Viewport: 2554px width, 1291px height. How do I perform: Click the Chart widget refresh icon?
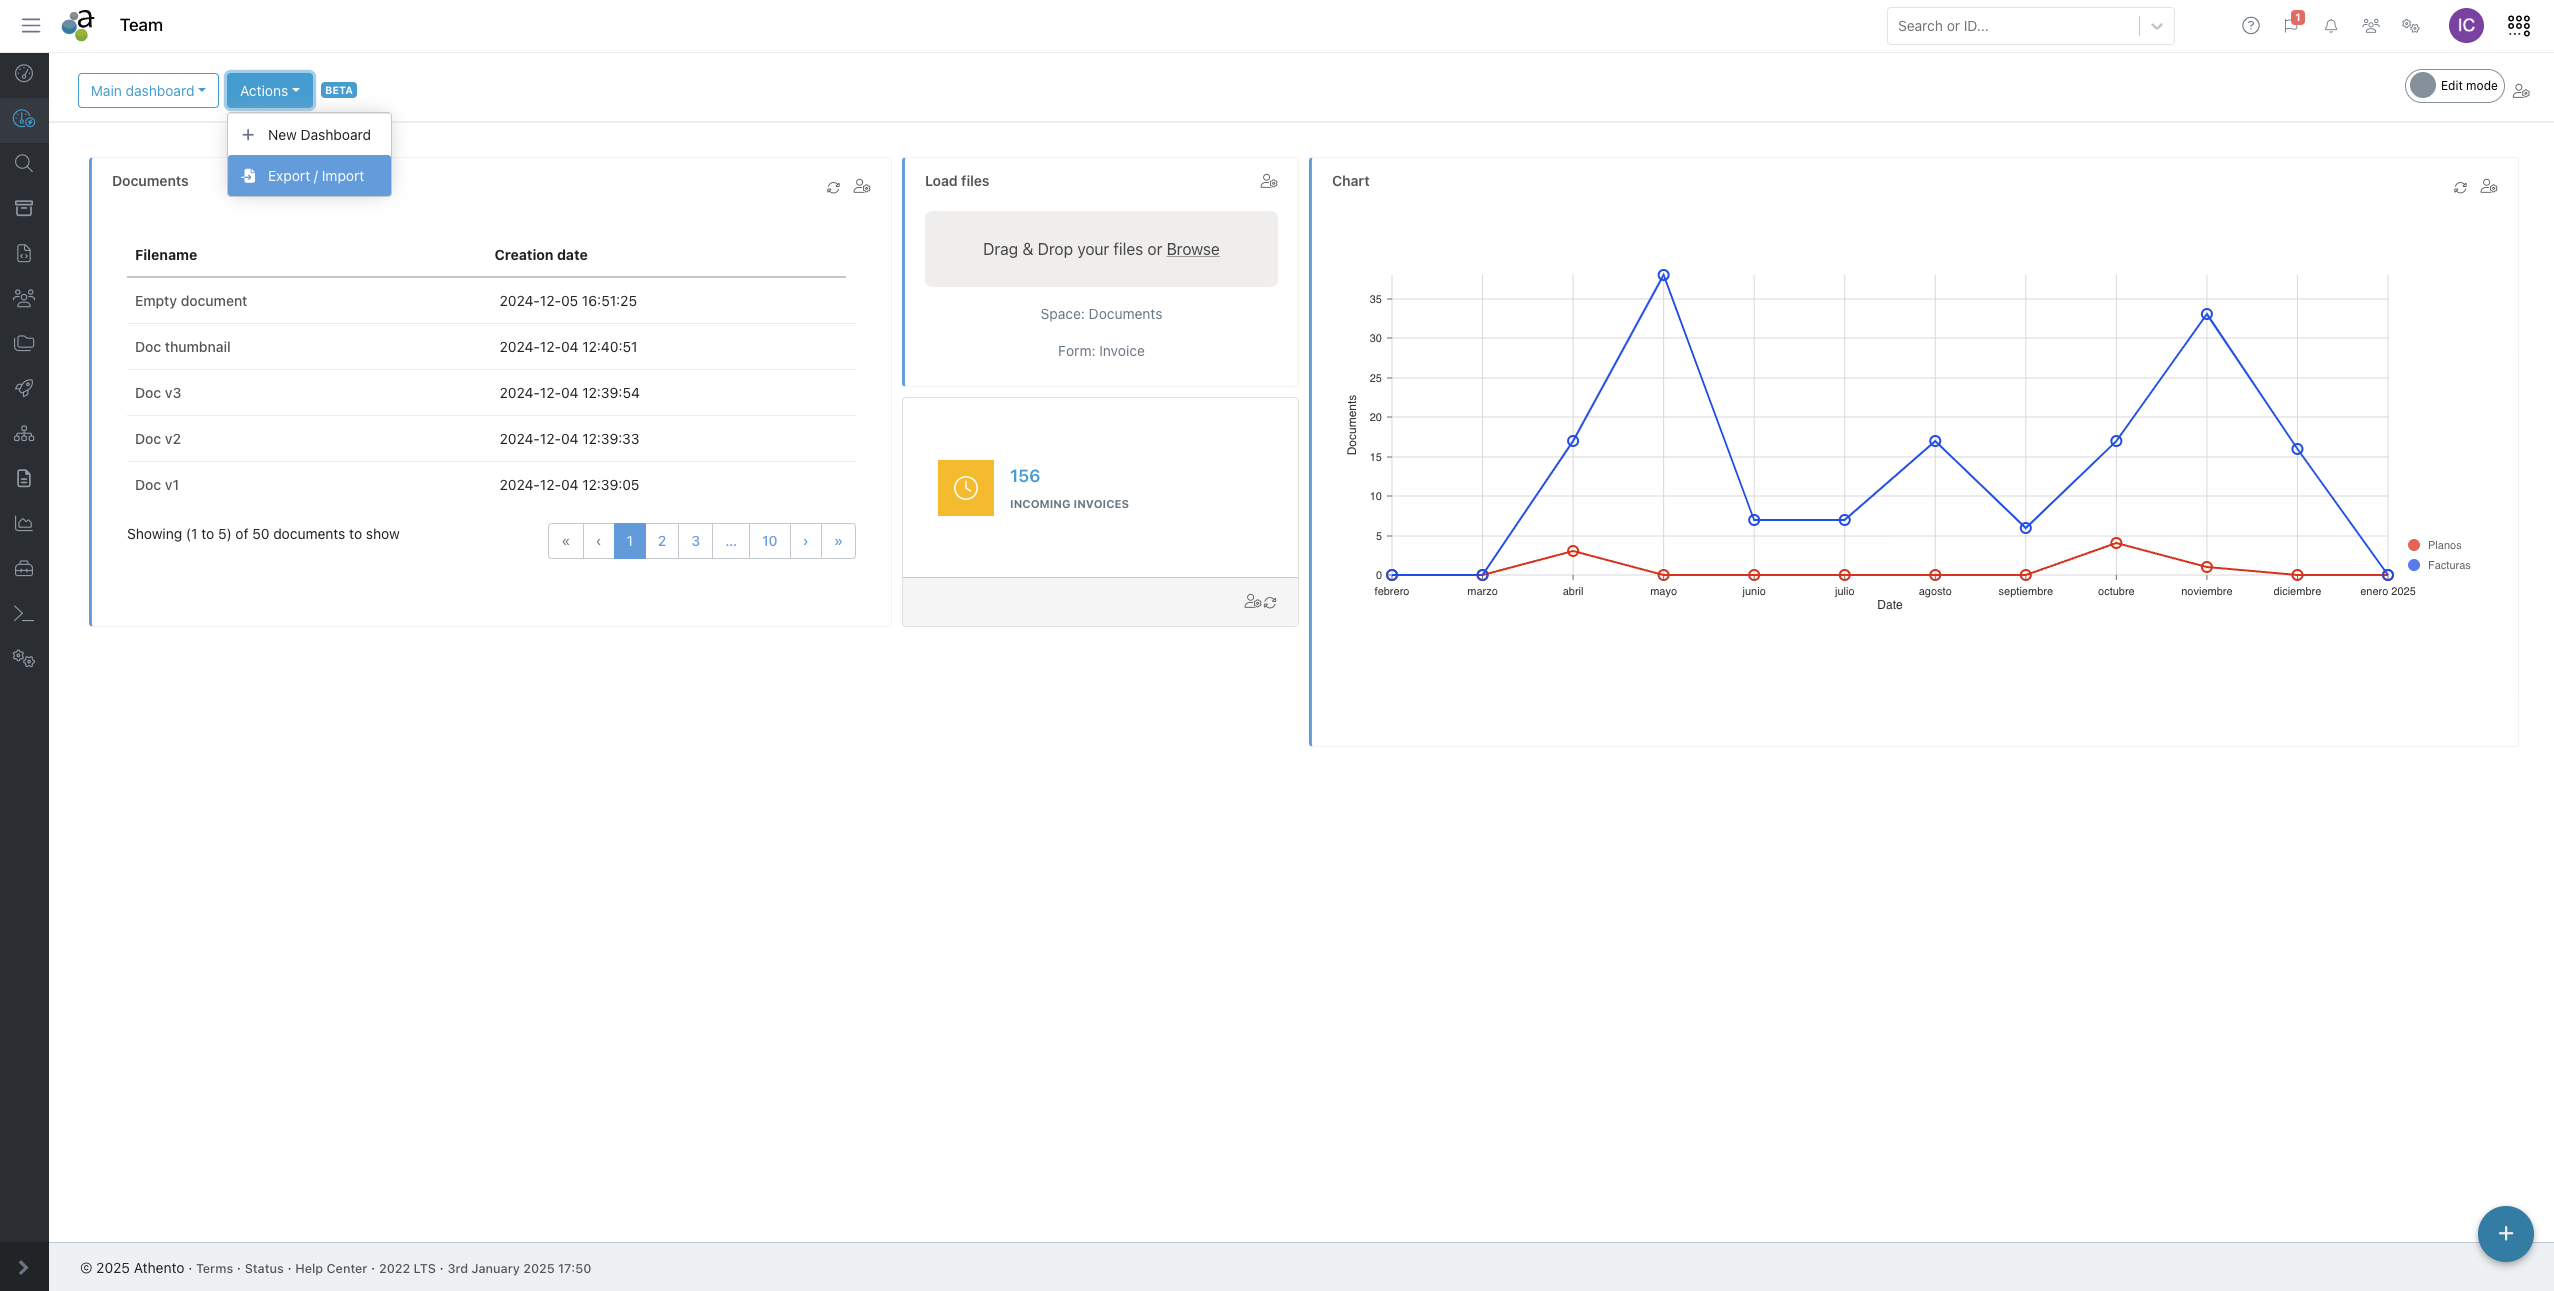pos(2460,187)
